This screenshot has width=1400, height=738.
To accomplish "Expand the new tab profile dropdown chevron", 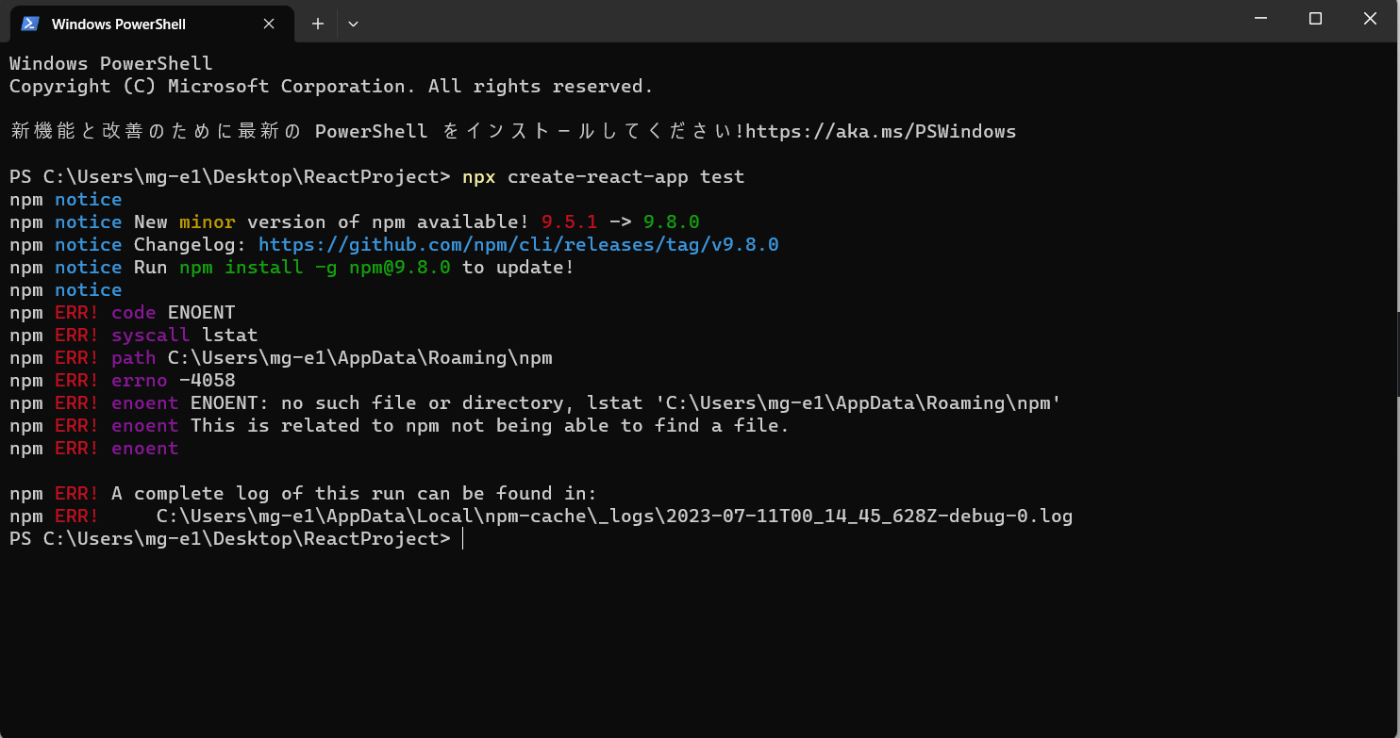I will [x=353, y=24].
